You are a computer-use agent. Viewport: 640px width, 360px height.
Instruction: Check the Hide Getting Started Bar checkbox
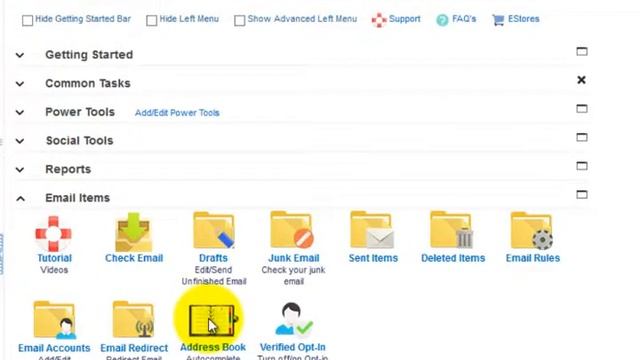(x=27, y=20)
